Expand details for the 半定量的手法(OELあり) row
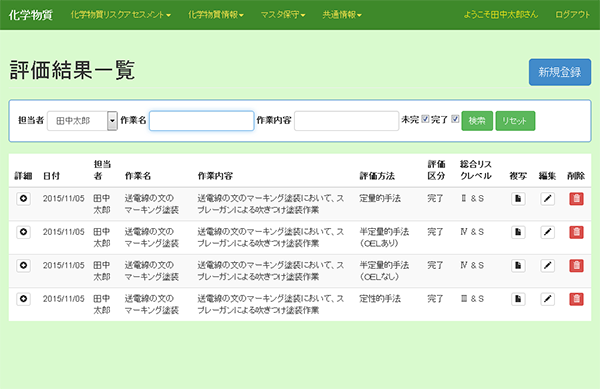This screenshot has width=600, height=389. pos(23,232)
